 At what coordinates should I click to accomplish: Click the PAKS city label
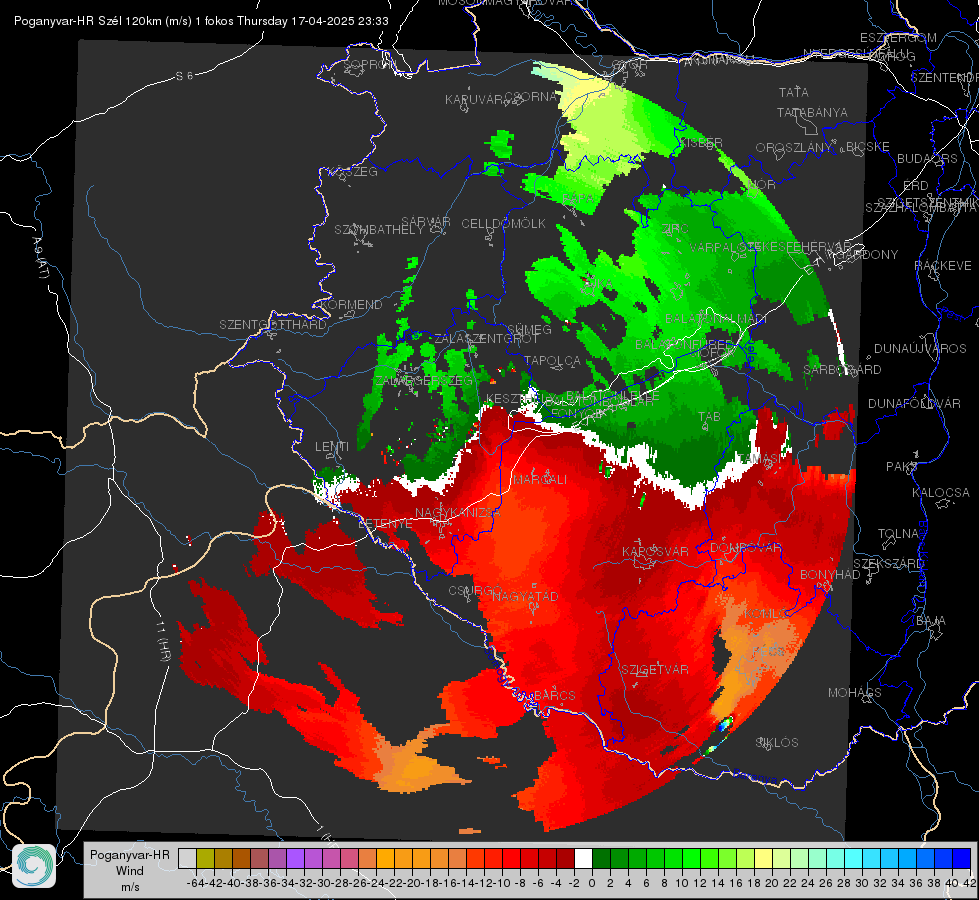tap(902, 467)
